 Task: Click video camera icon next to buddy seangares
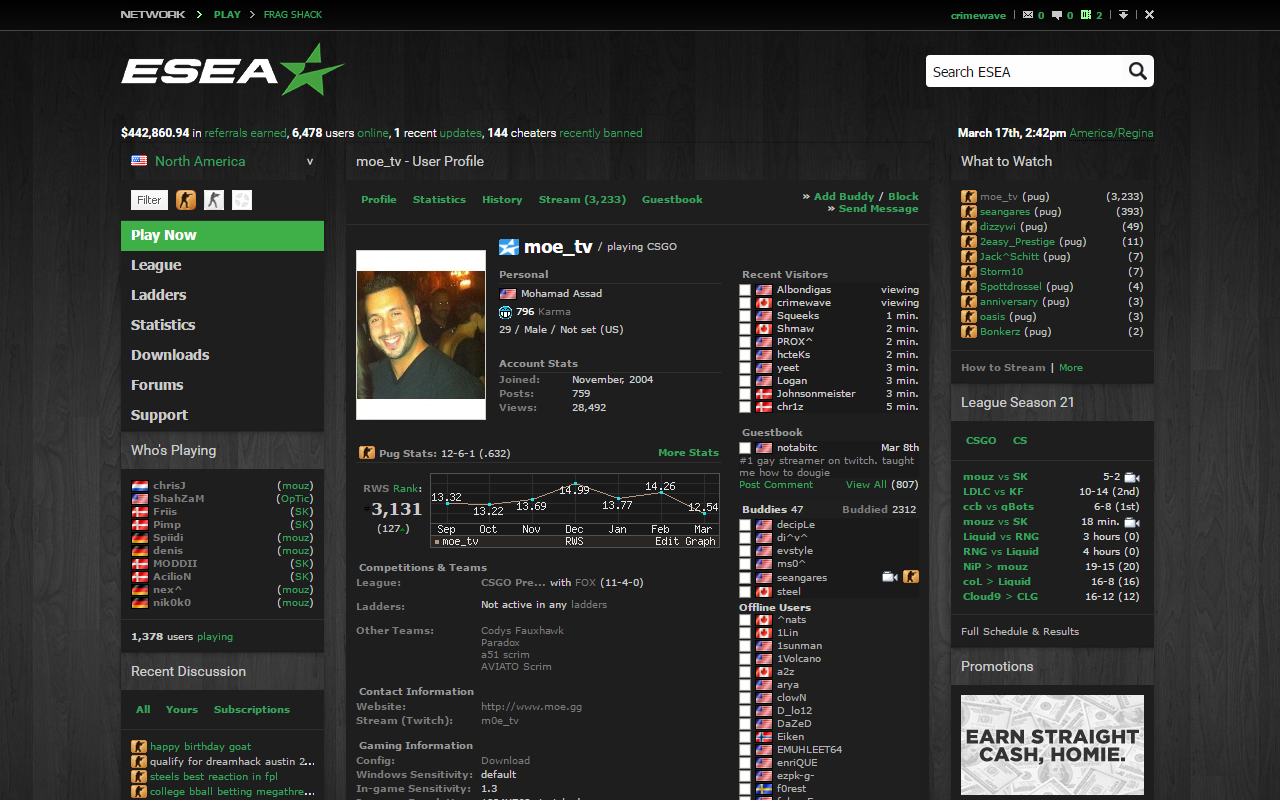(x=890, y=577)
